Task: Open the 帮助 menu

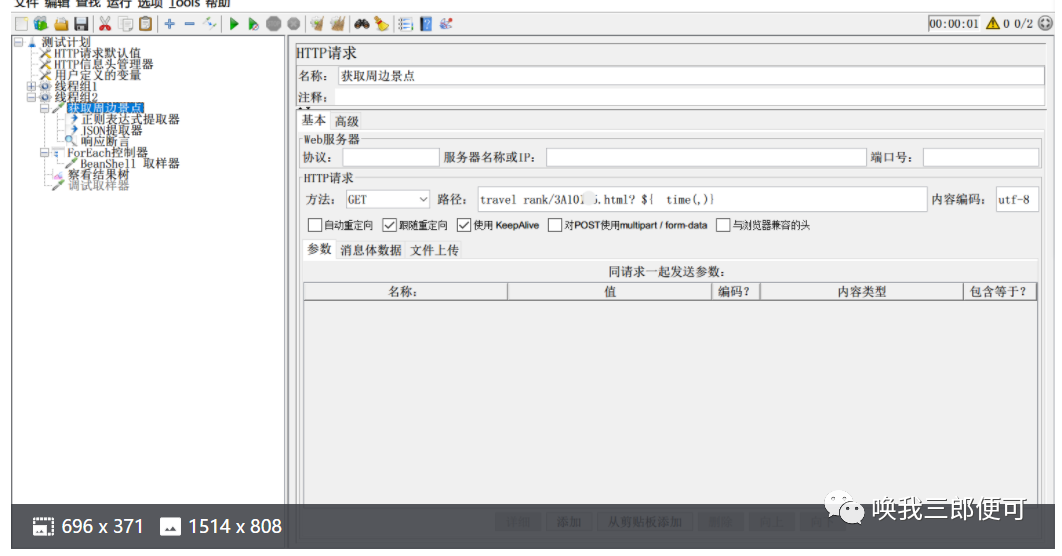Action: tap(217, 4)
